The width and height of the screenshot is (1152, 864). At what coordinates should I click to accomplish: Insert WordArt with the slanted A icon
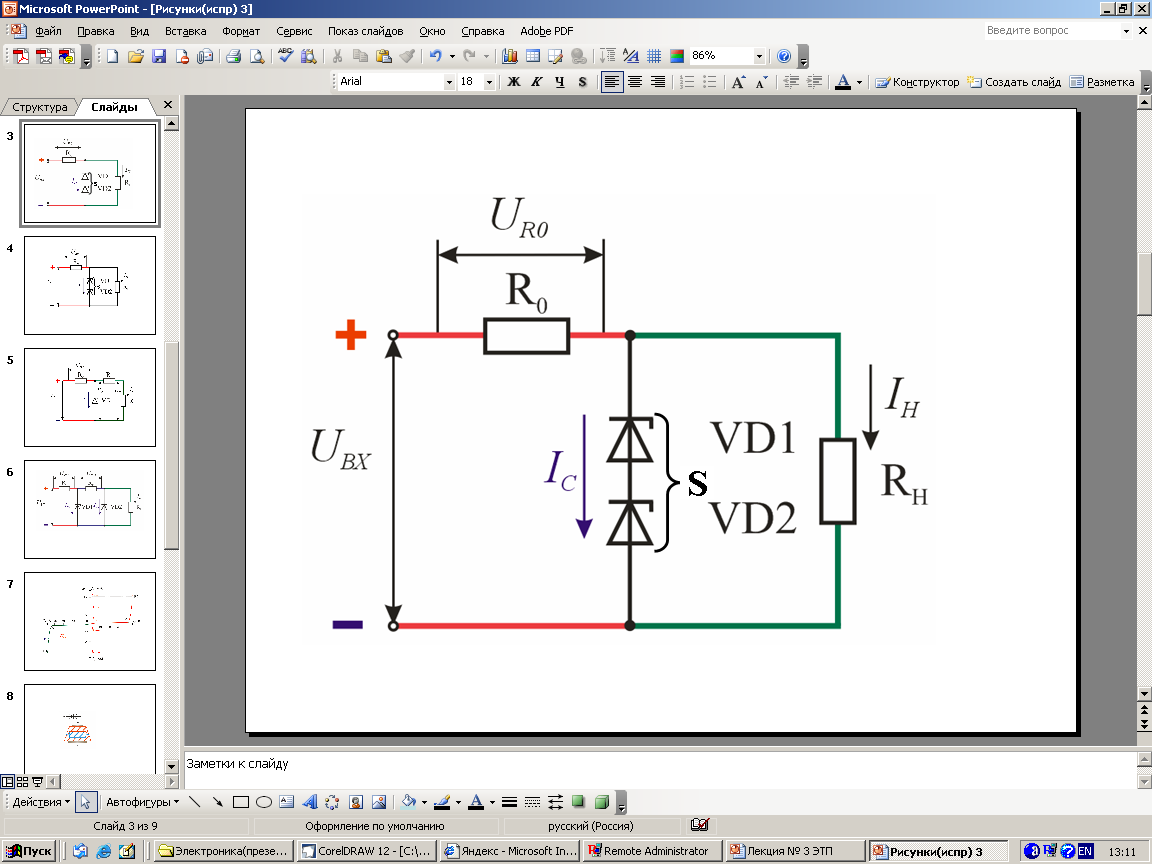click(x=309, y=802)
